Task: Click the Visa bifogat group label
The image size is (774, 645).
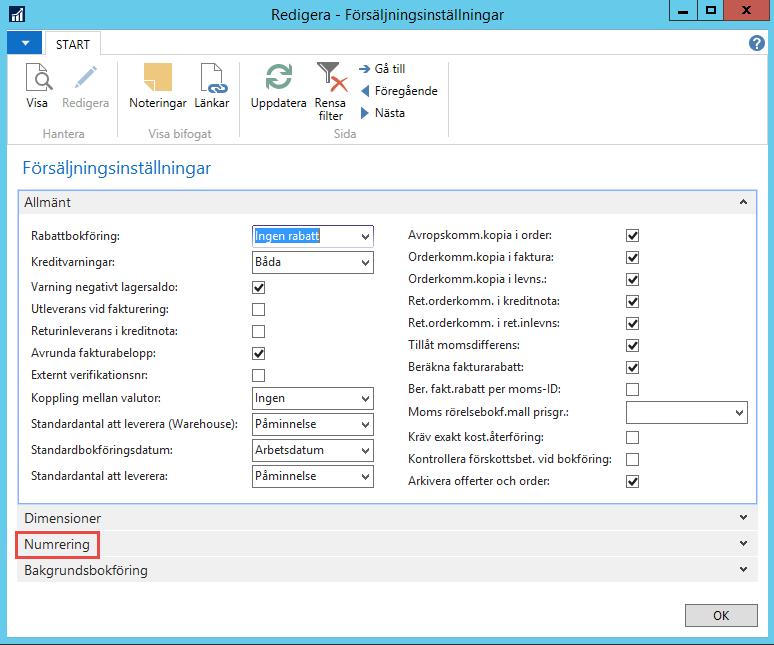Action: pos(180,134)
